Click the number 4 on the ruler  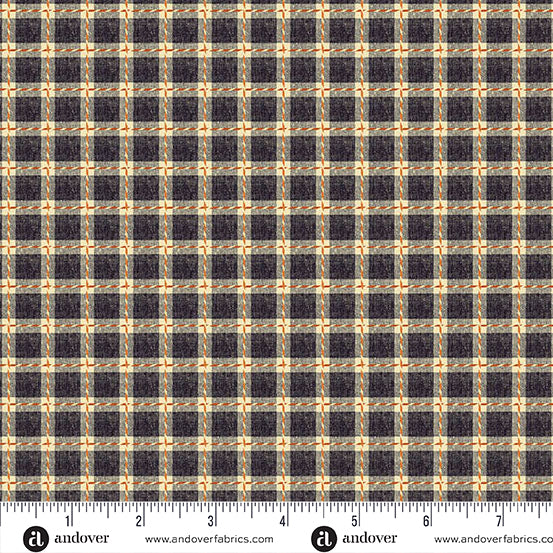[283, 521]
